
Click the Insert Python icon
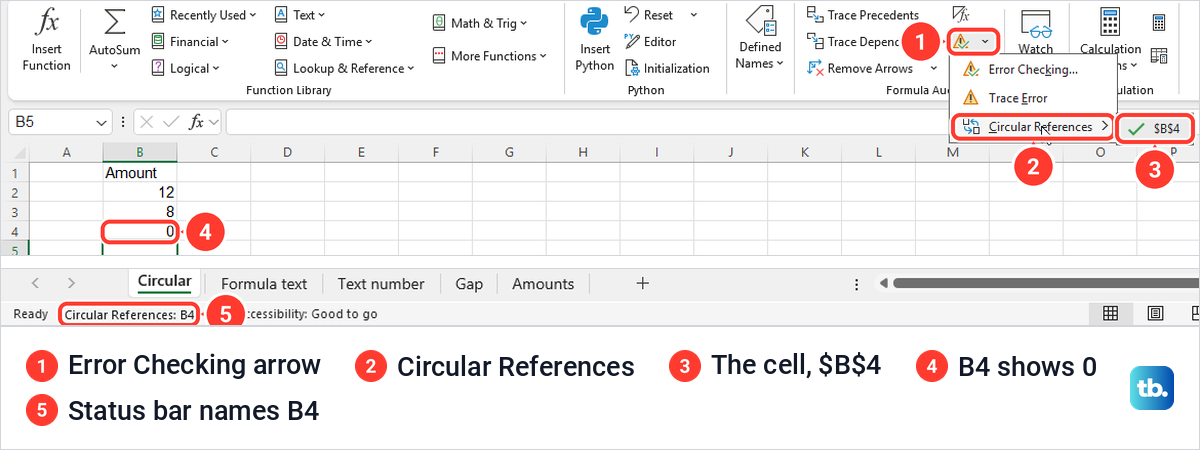(595, 23)
